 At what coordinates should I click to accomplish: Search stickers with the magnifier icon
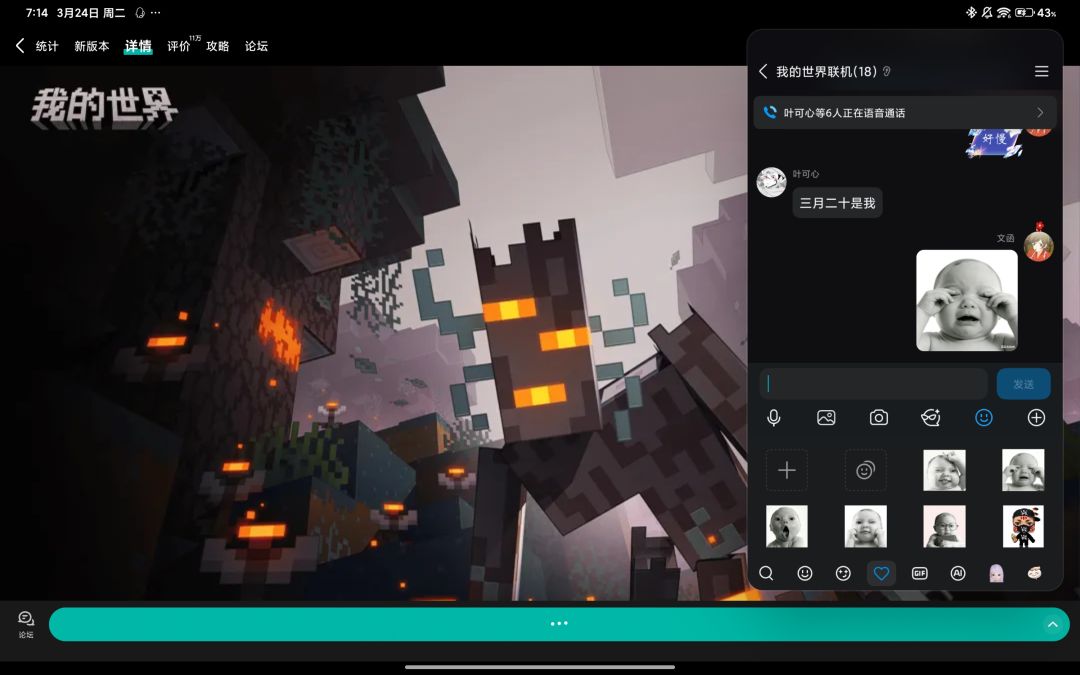(766, 573)
